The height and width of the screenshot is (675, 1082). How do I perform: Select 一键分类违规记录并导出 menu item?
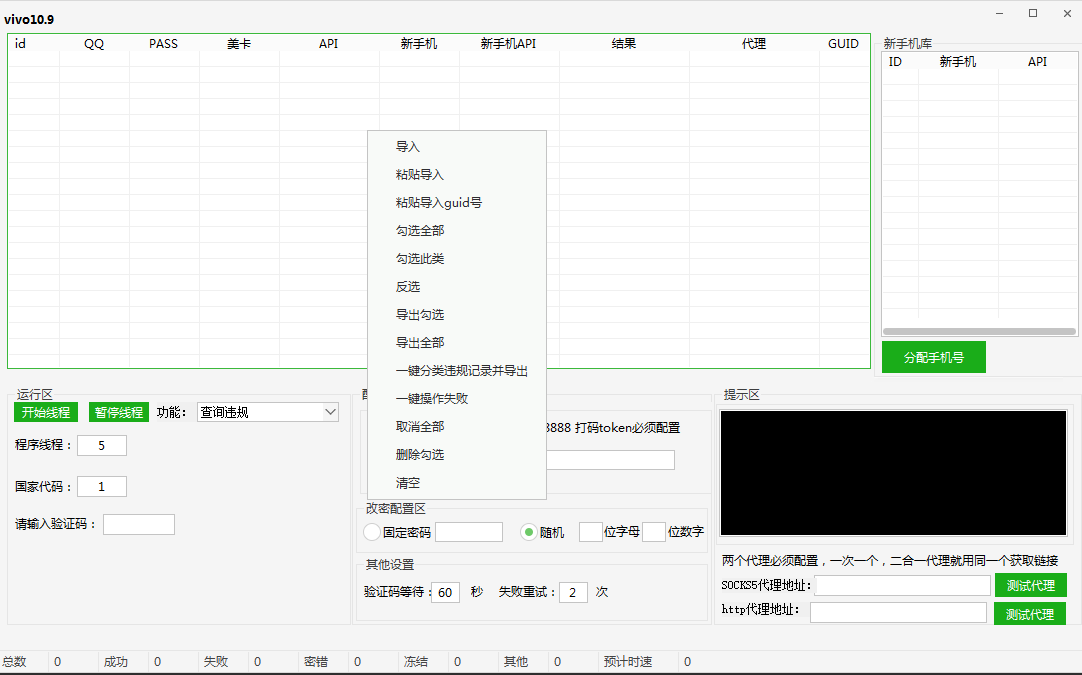pos(462,371)
